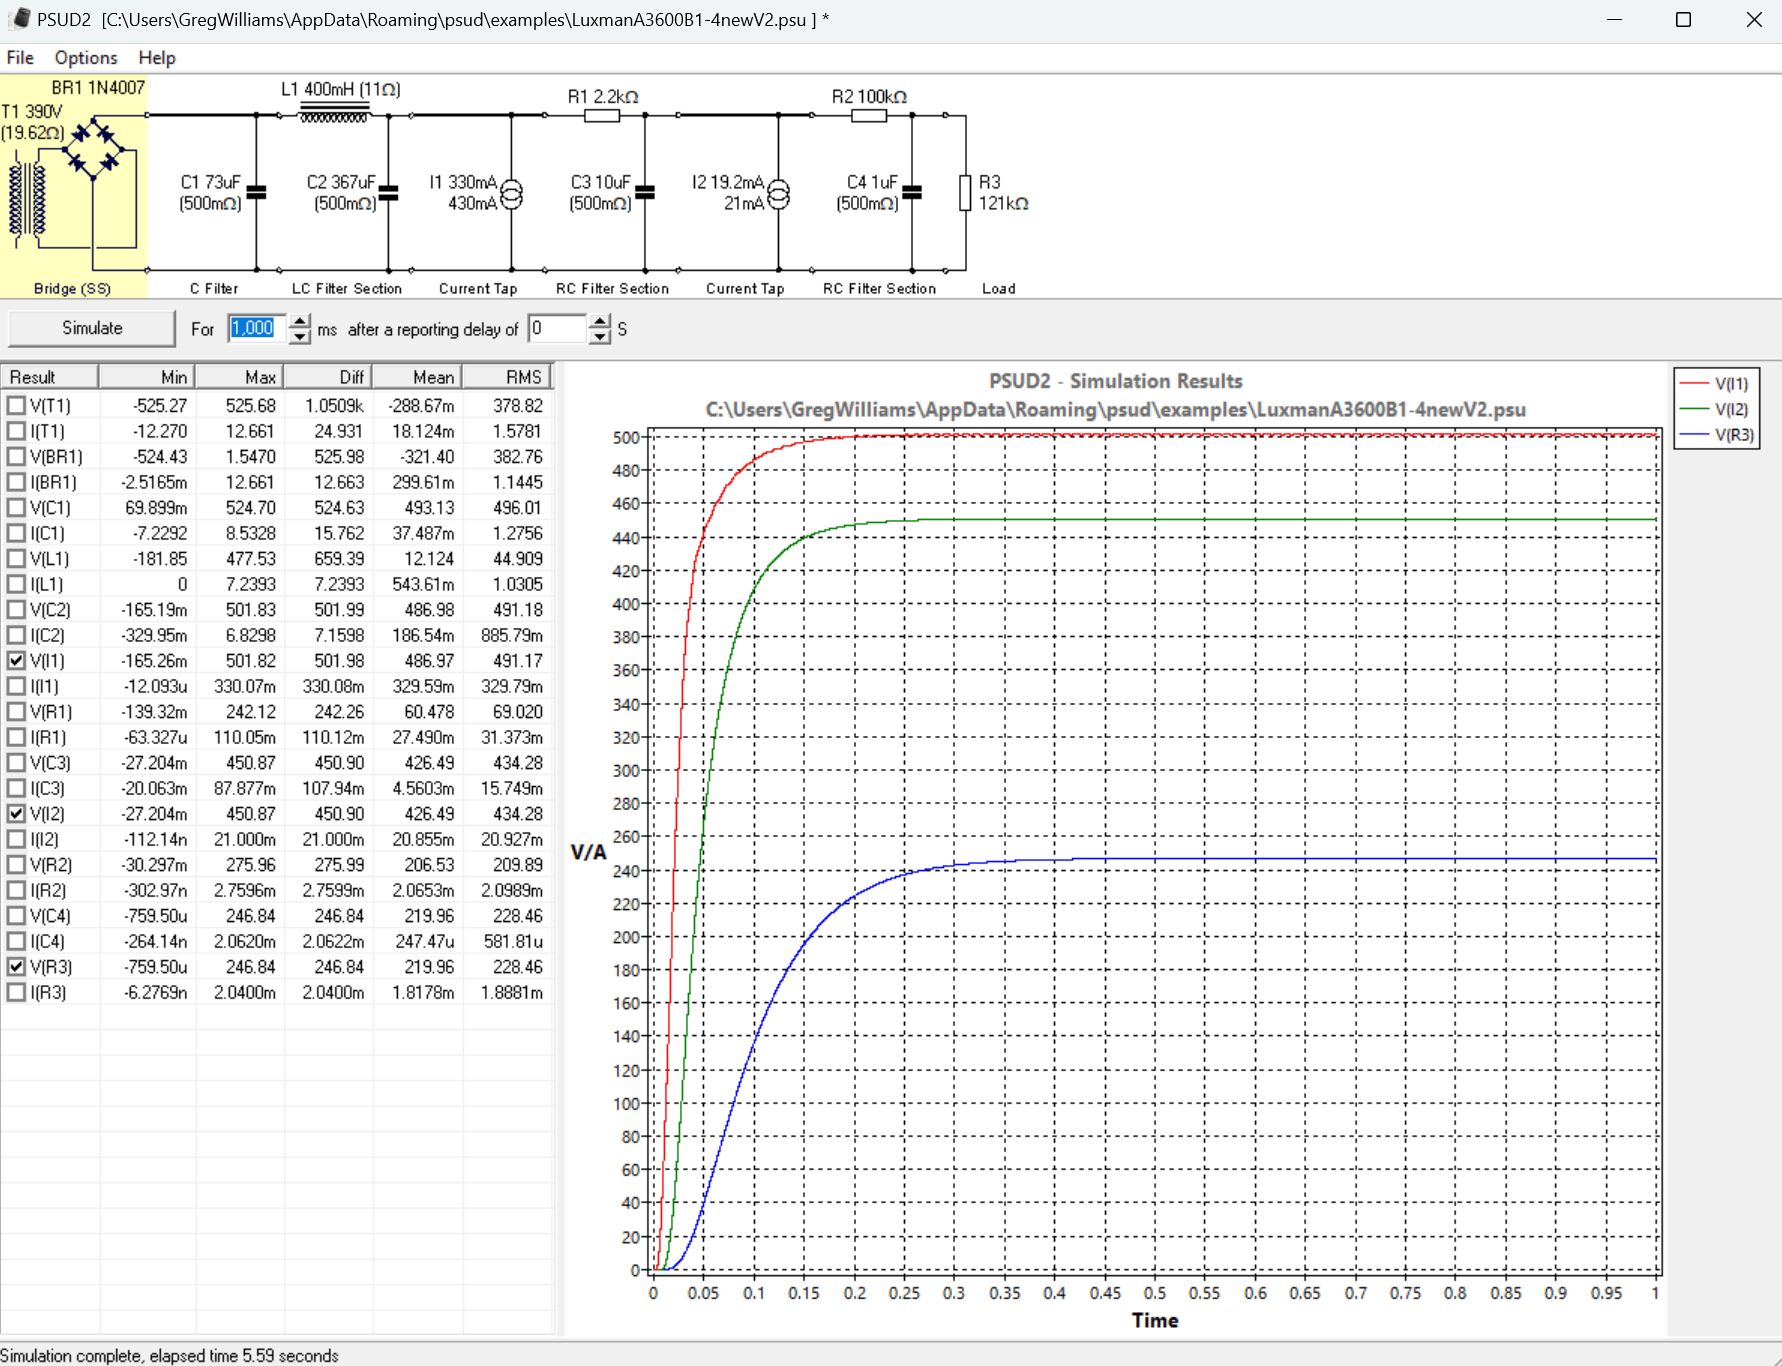Check the V(C1) result checkbox
This screenshot has width=1782, height=1366.
click(x=16, y=508)
